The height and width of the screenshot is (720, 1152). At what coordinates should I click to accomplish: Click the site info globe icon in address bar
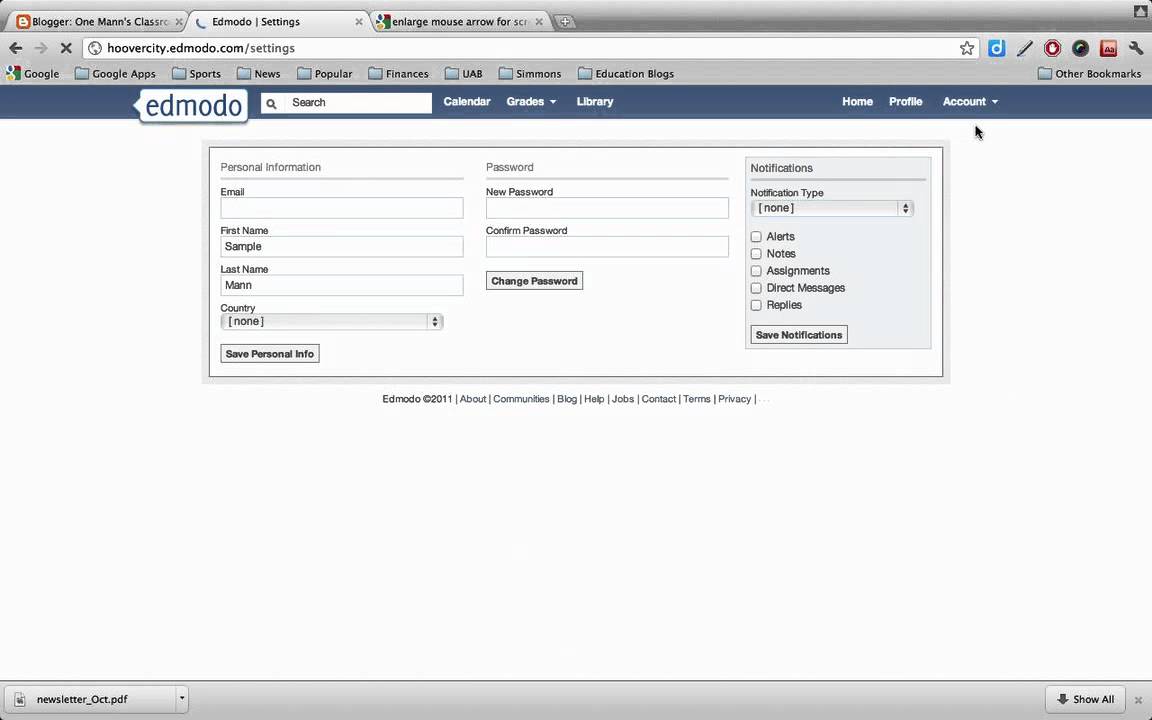[x=94, y=48]
